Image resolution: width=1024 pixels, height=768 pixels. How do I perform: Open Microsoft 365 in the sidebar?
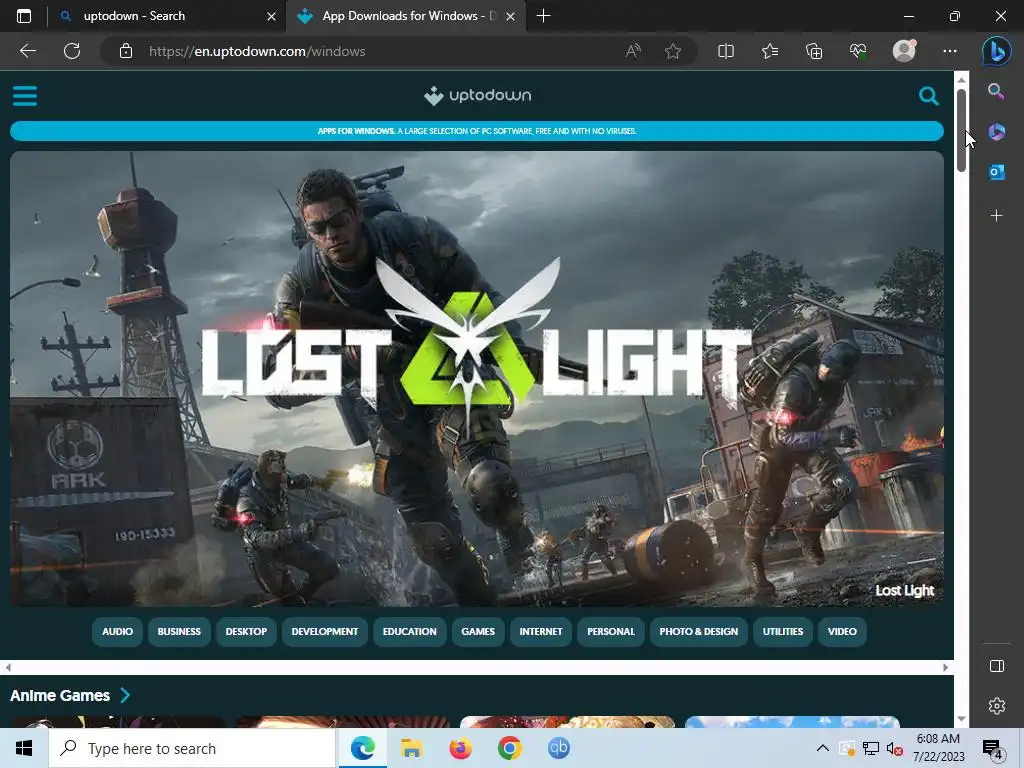tap(996, 132)
